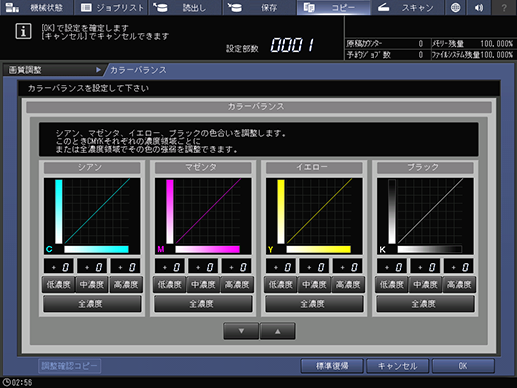
Task: Click the 調整確認コピー proof copy button
Action: [x=69, y=366]
